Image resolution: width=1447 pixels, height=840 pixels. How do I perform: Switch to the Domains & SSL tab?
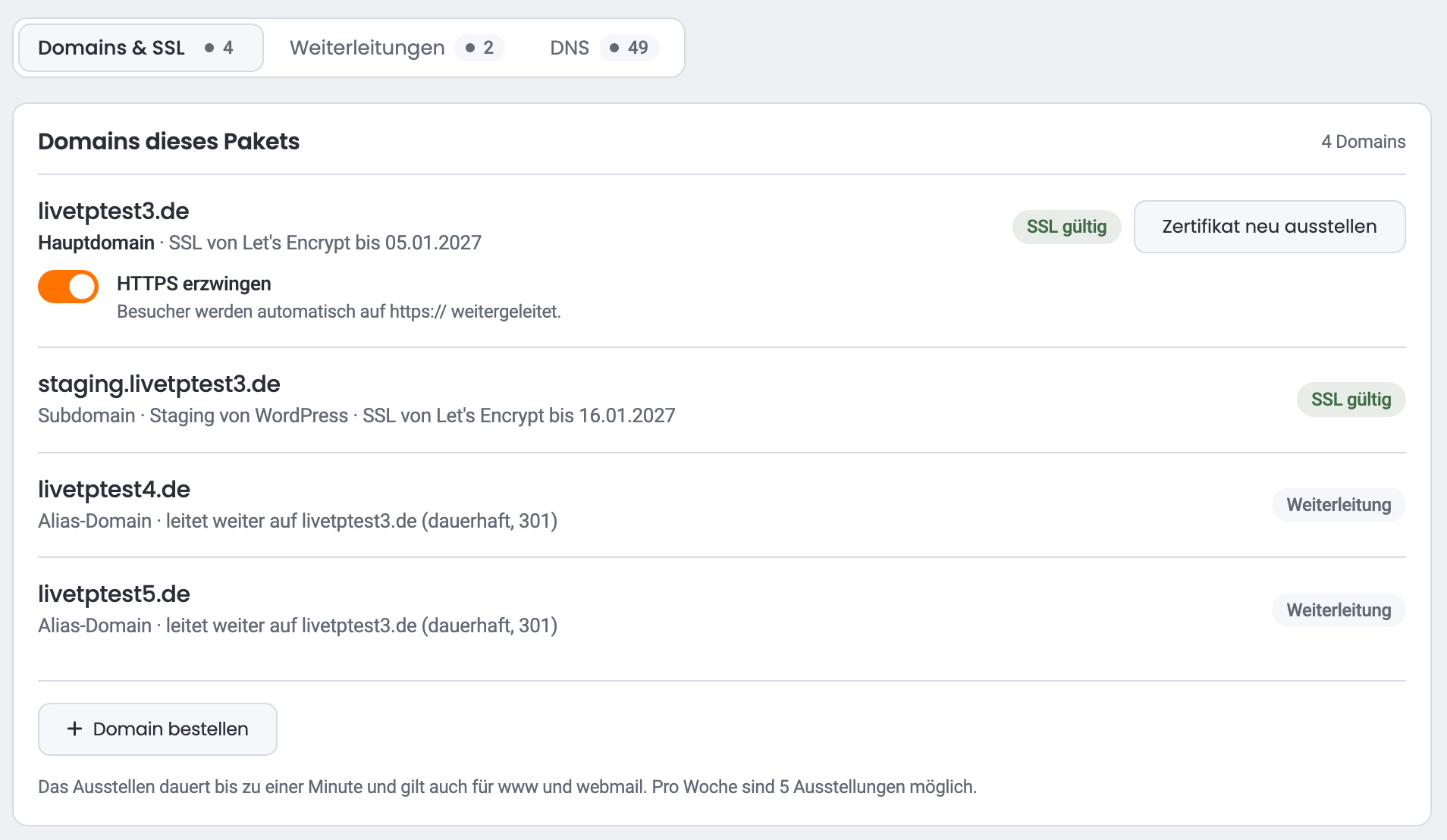141,48
